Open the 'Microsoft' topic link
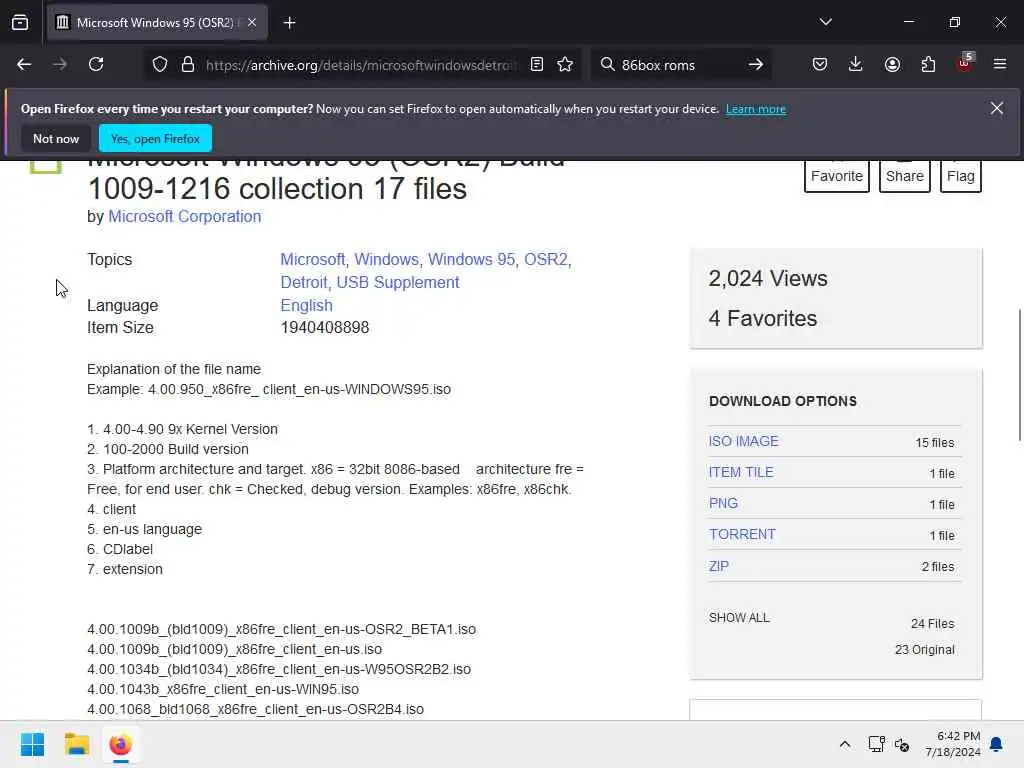Screen dimensions: 1024x768 (x=312, y=259)
